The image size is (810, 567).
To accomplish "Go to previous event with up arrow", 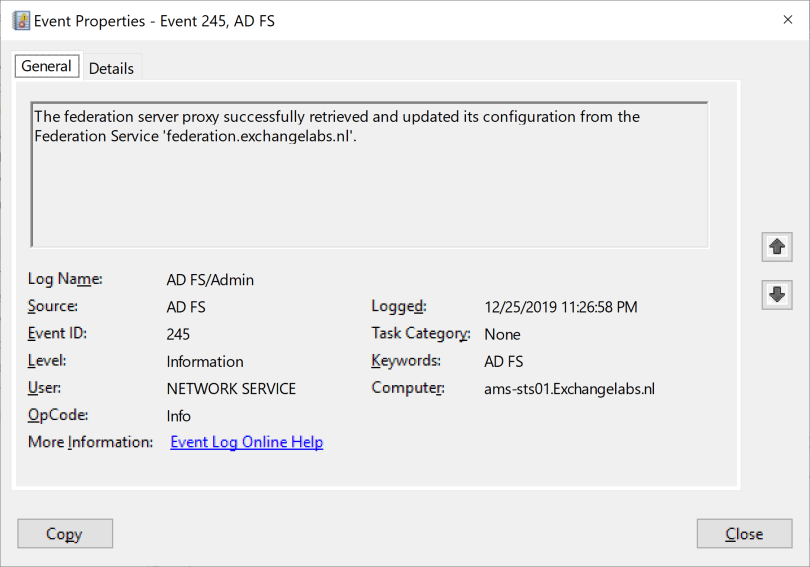I will click(776, 246).
